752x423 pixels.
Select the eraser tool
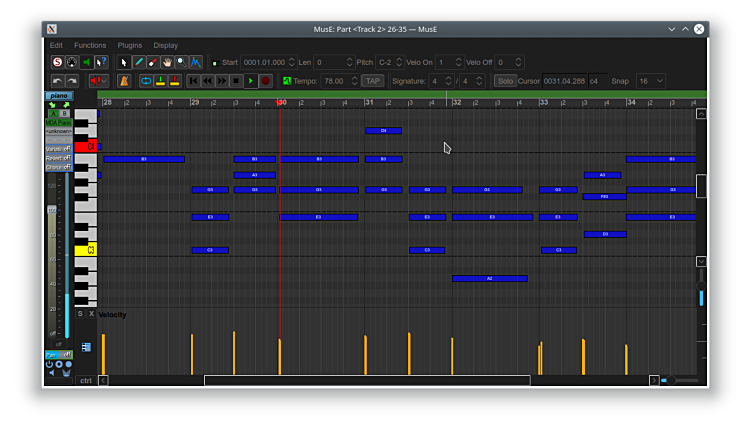153,62
